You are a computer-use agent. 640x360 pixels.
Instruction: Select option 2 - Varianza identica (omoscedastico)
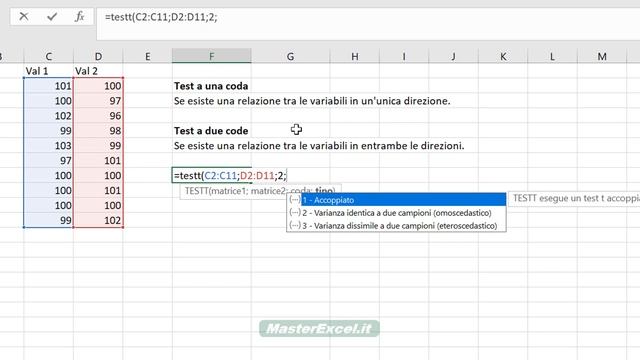tap(396, 213)
